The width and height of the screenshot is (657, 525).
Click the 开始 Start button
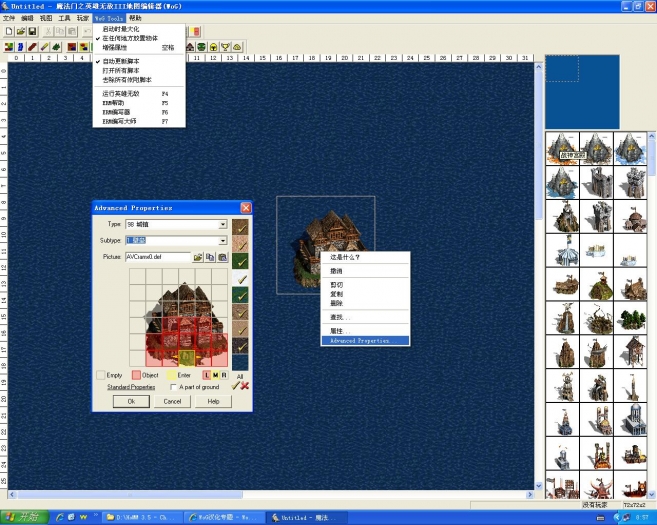pyautogui.click(x=24, y=517)
